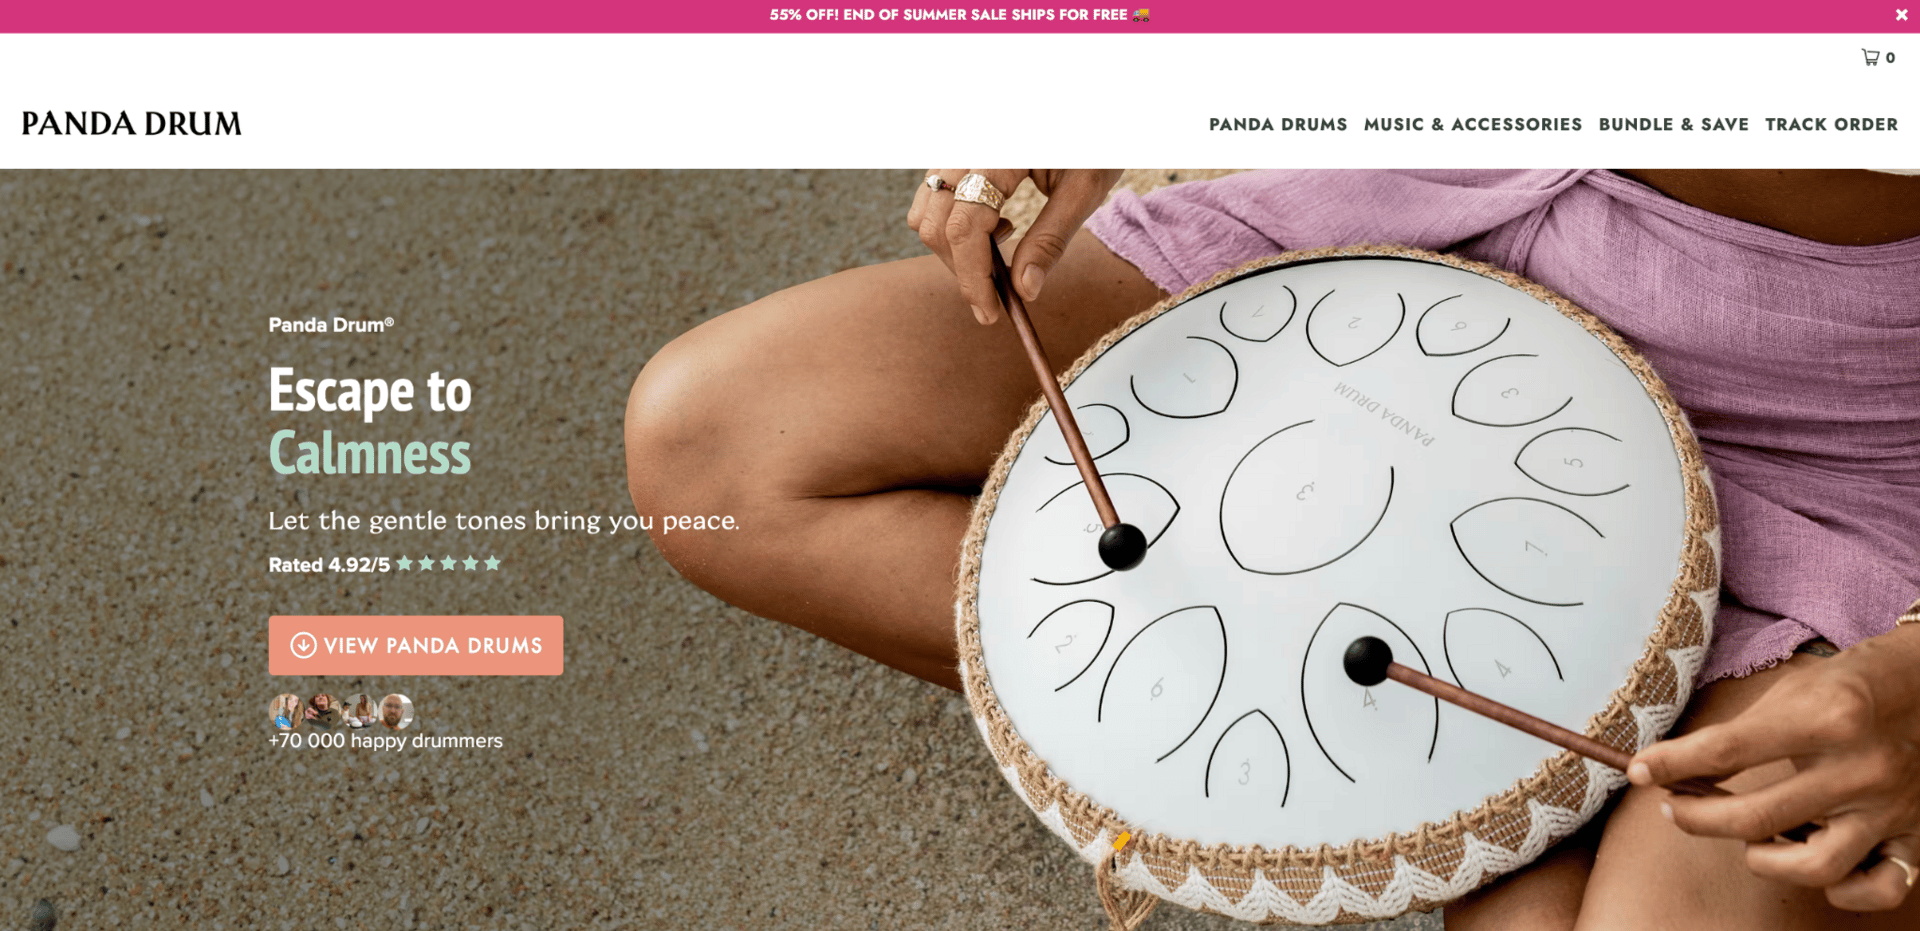Click the Escape to Calmness headline
Image resolution: width=1920 pixels, height=931 pixels.
click(x=370, y=421)
